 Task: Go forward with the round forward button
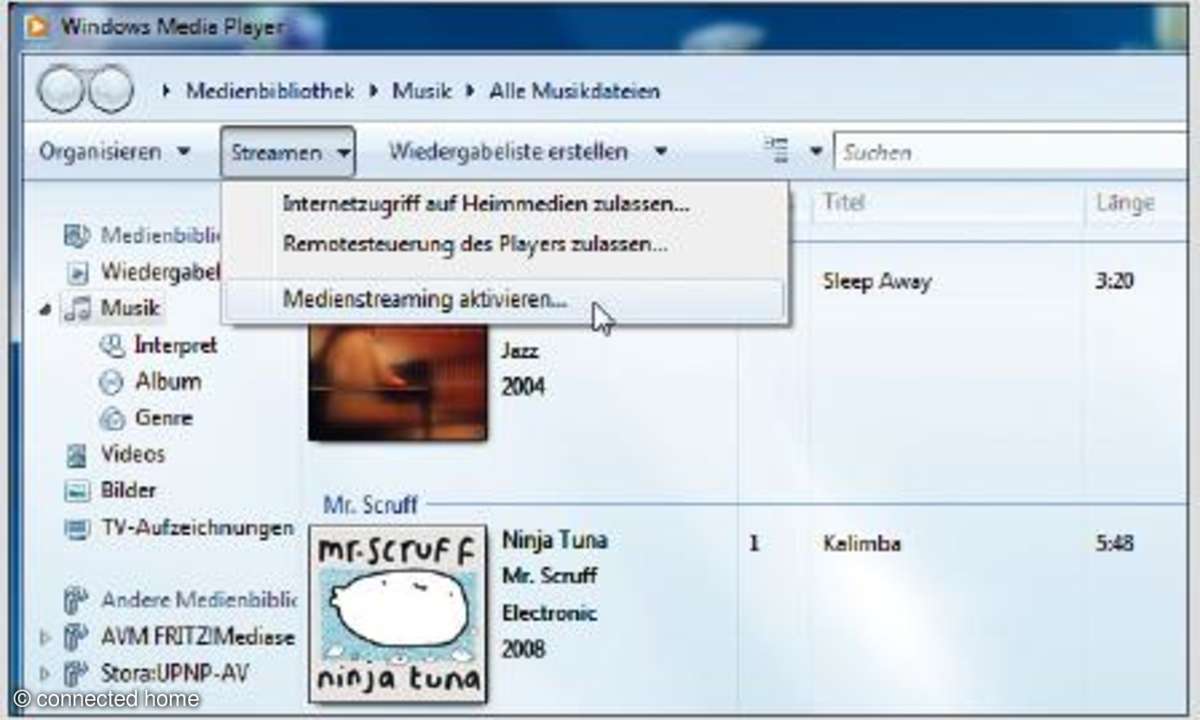pos(109,89)
